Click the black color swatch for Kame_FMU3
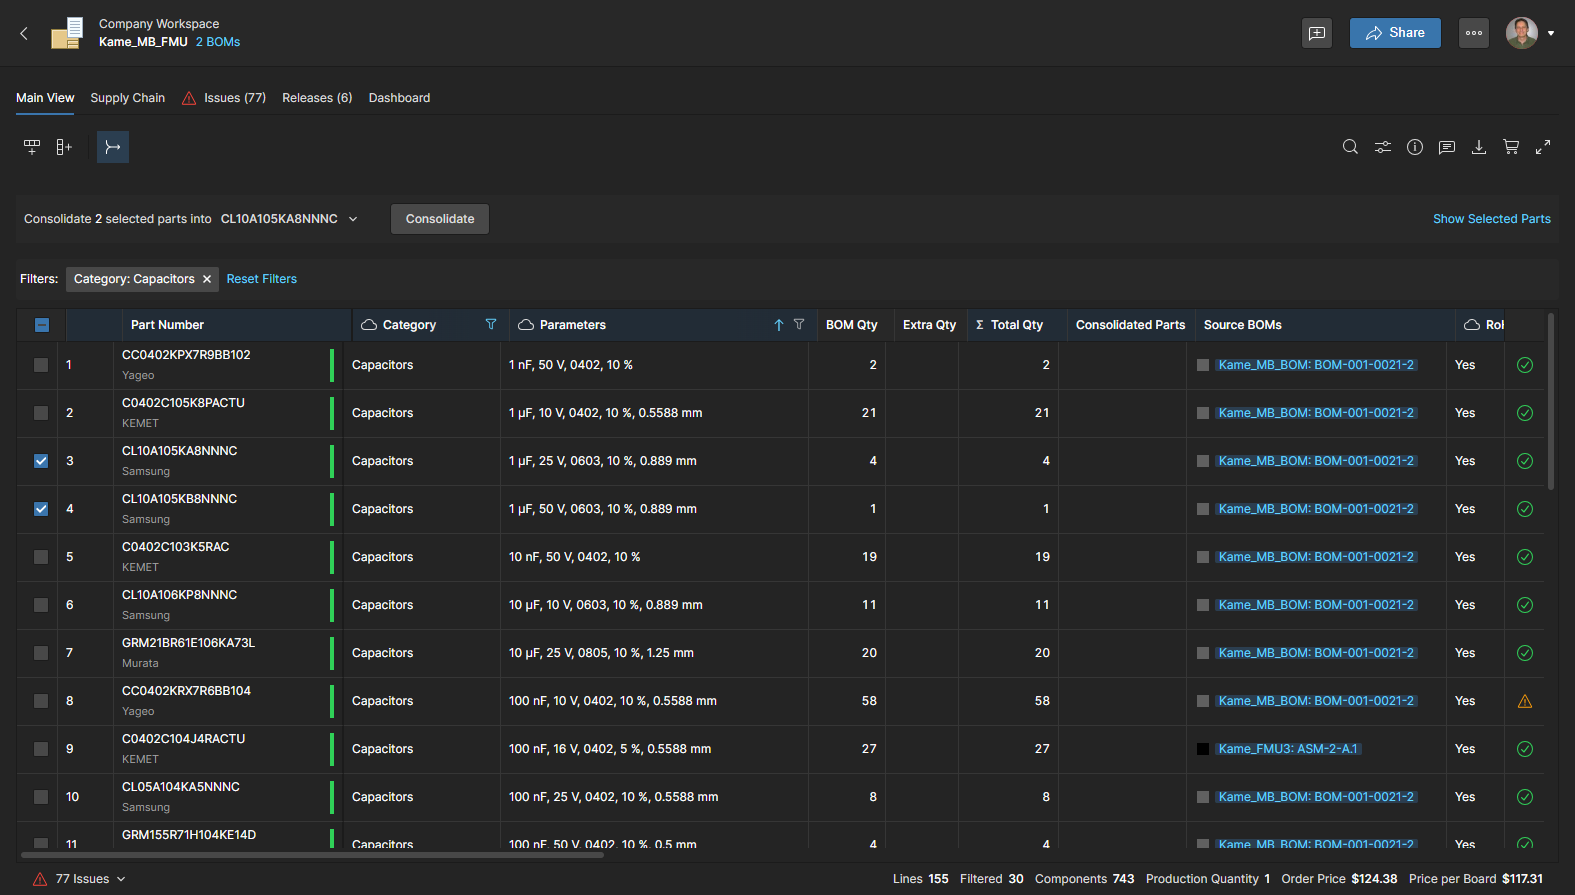Screen dimensions: 1575x895 1203,749
